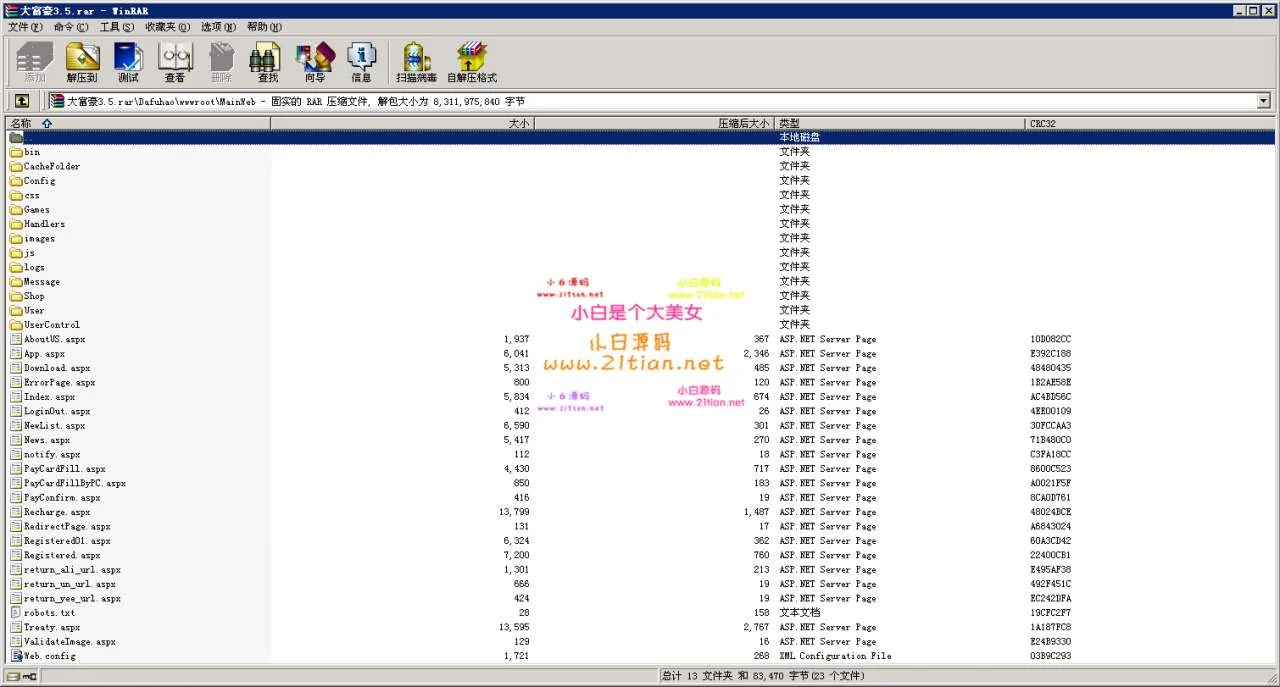Open the 工具 (Tools) menu
The height and width of the screenshot is (687, 1280).
(116, 27)
